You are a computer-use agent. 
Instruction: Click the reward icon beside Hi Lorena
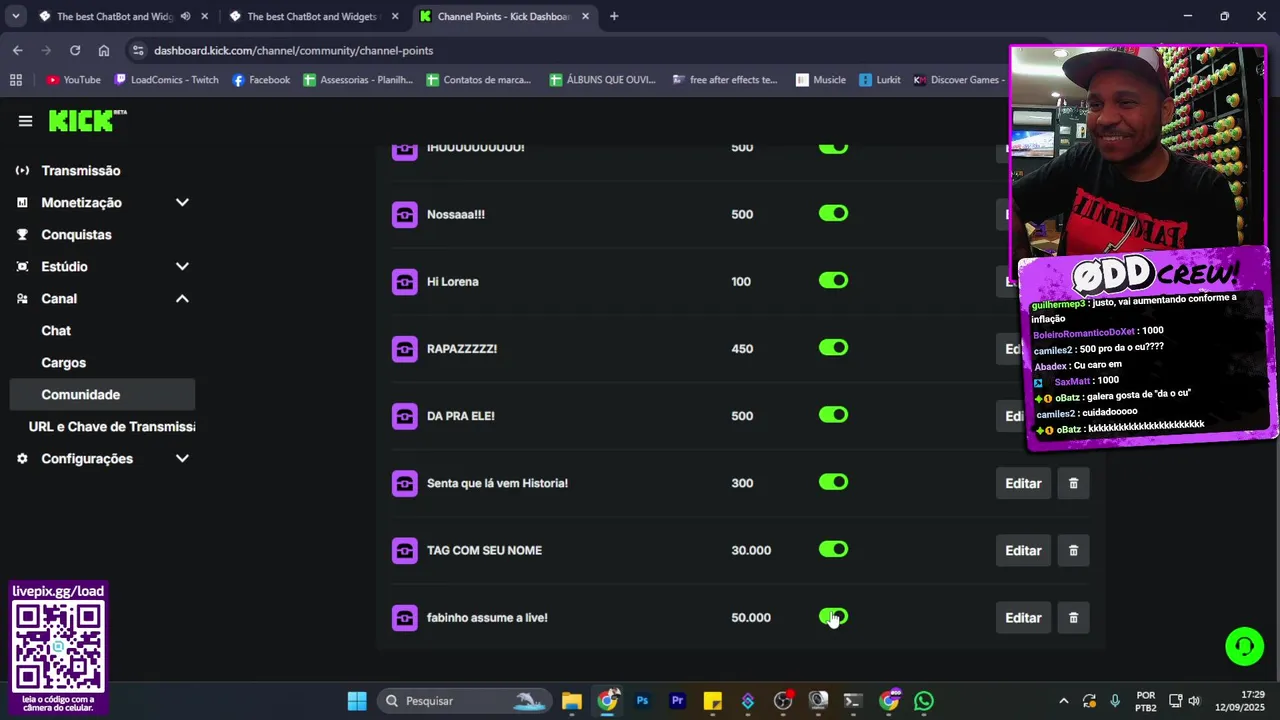404,281
